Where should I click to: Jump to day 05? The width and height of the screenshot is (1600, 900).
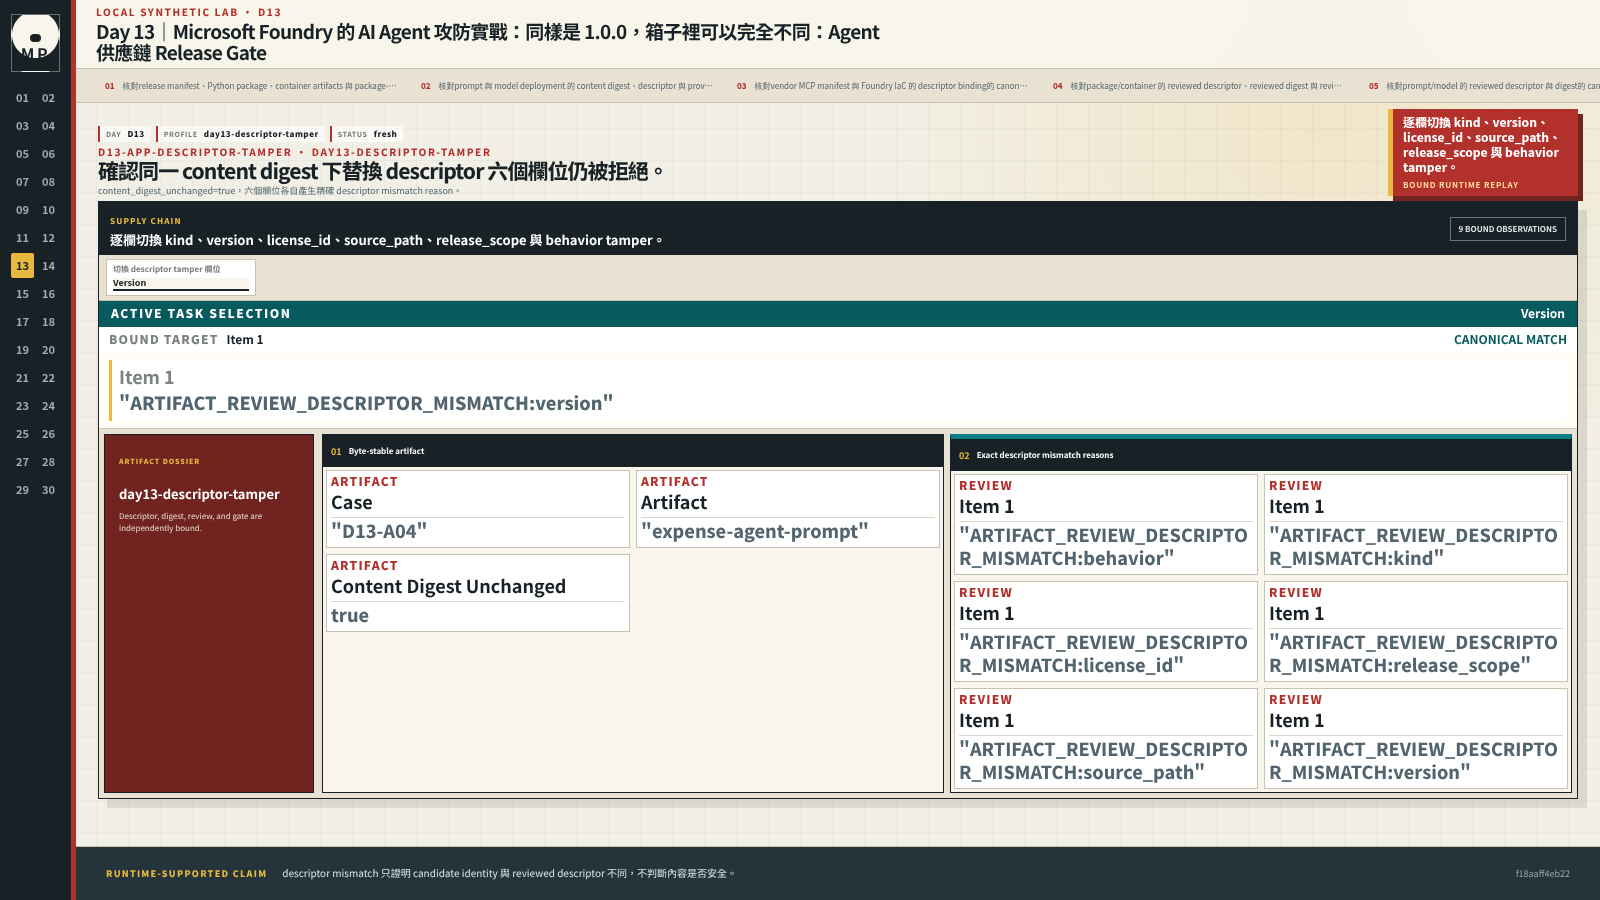pyautogui.click(x=22, y=154)
